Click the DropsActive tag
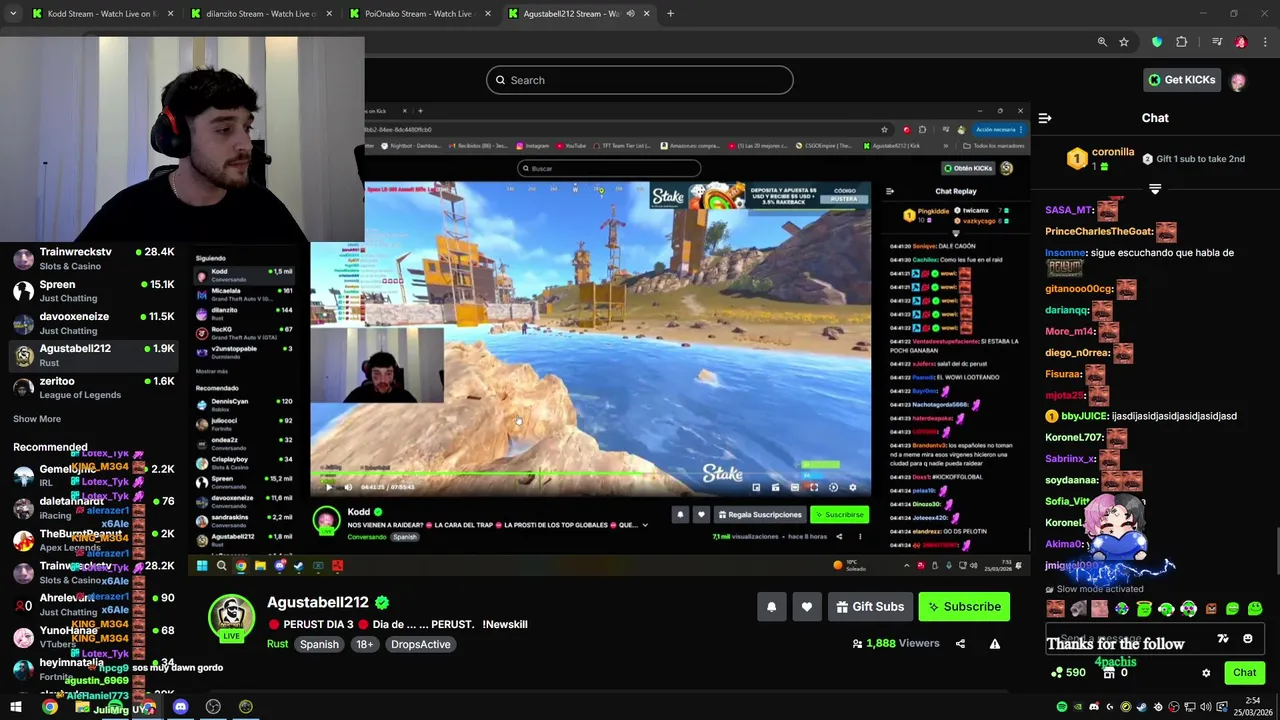Viewport: 1280px width, 720px height. [x=421, y=644]
